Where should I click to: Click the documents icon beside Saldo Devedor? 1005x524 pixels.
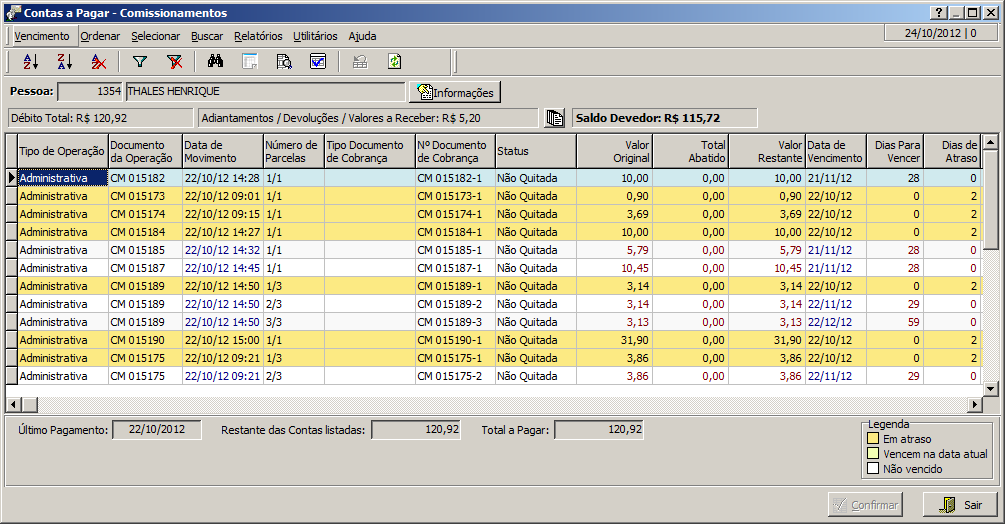554,118
